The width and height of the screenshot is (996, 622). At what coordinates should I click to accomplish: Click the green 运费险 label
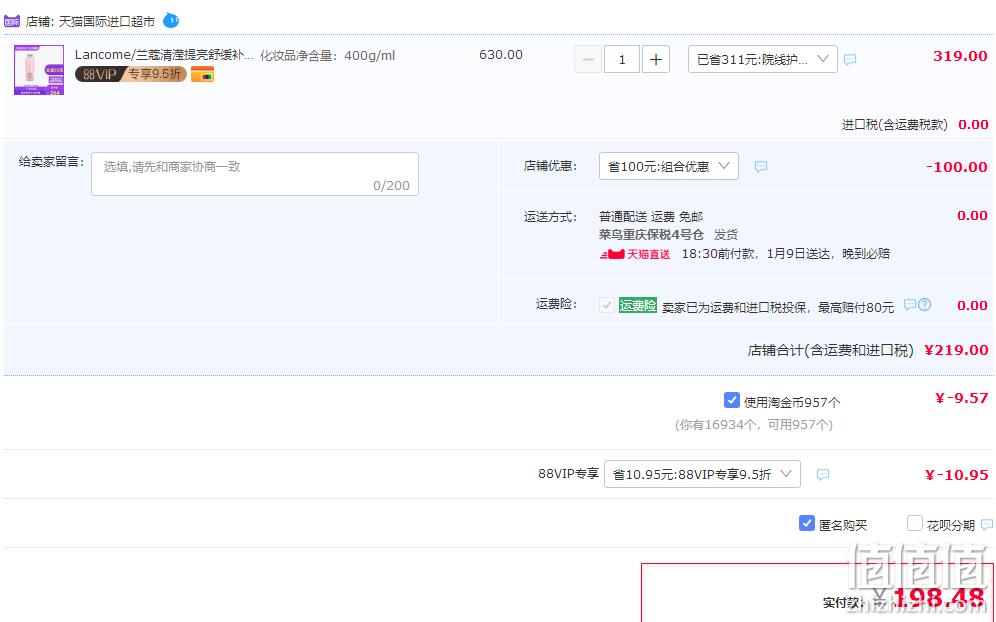pos(638,306)
